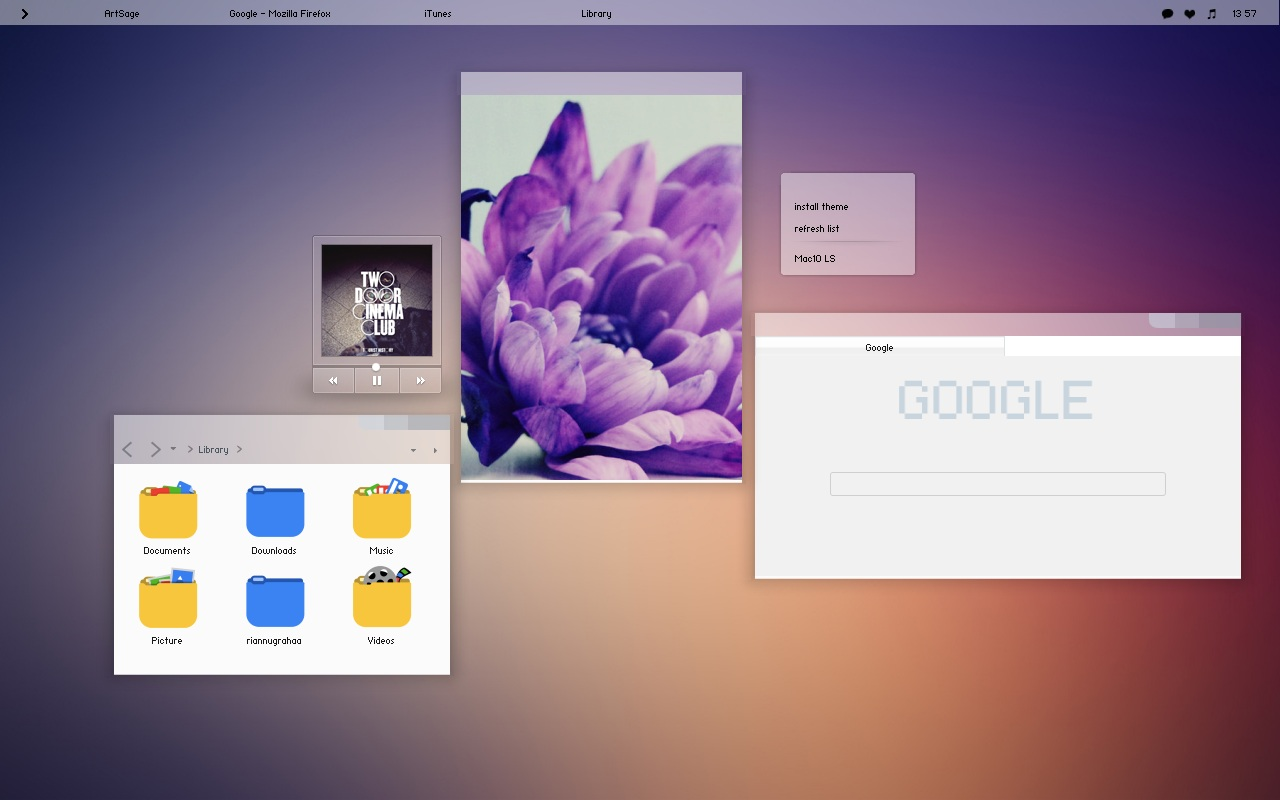Choose install theme from popup menu

(x=821, y=207)
